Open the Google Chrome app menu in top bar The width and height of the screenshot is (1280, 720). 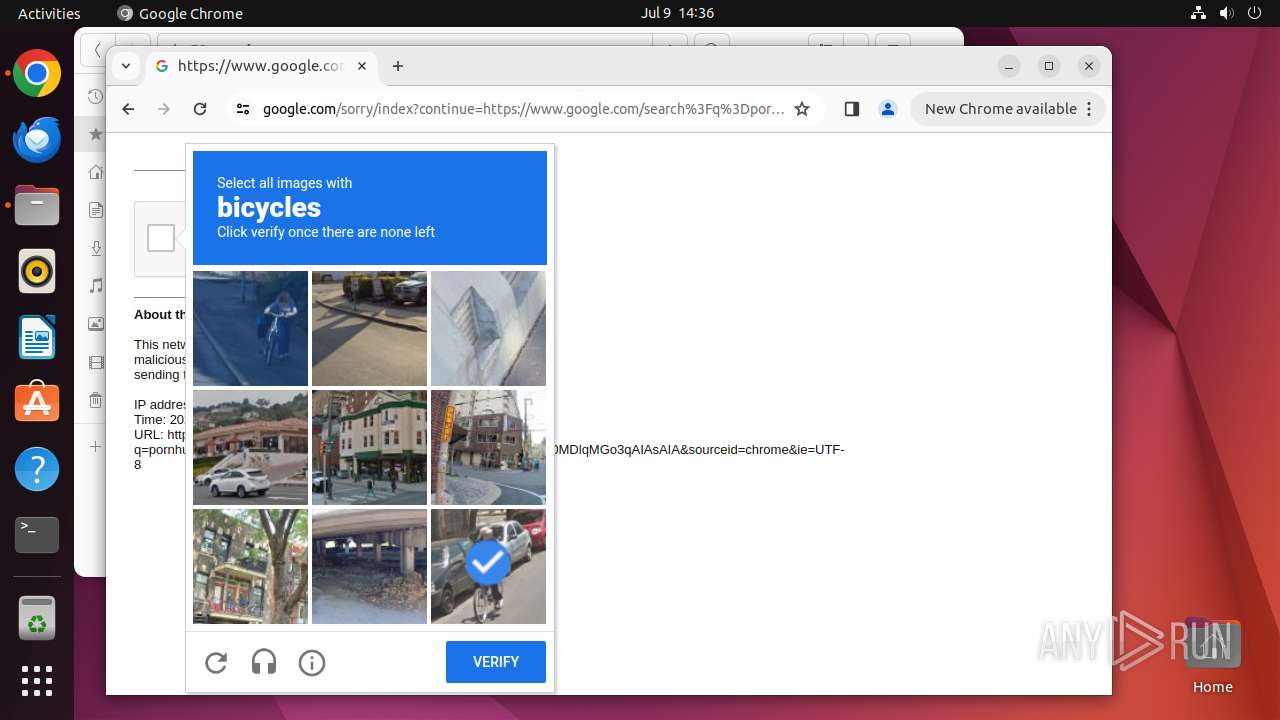tap(180, 13)
